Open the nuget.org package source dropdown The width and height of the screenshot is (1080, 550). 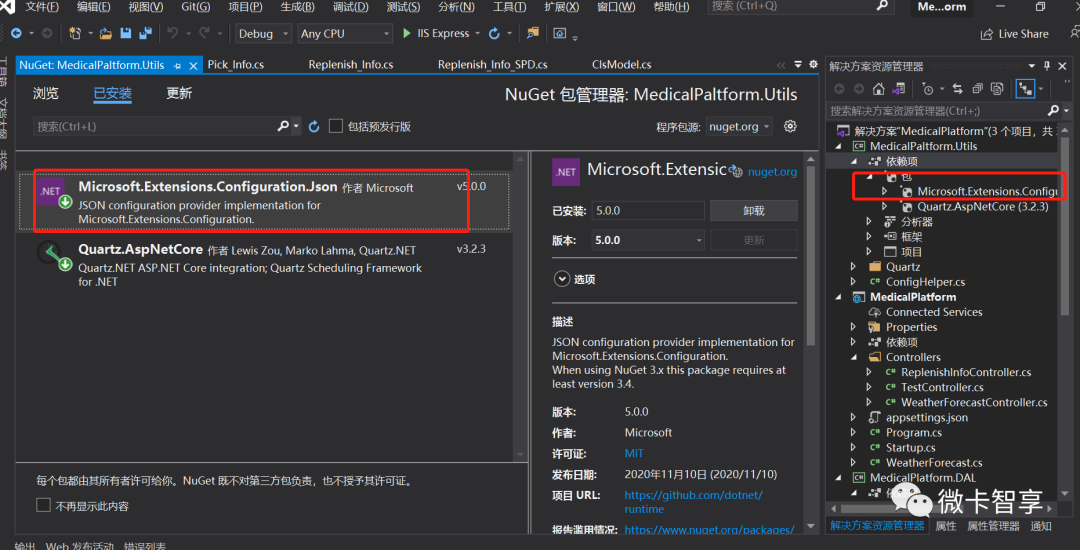tap(739, 127)
